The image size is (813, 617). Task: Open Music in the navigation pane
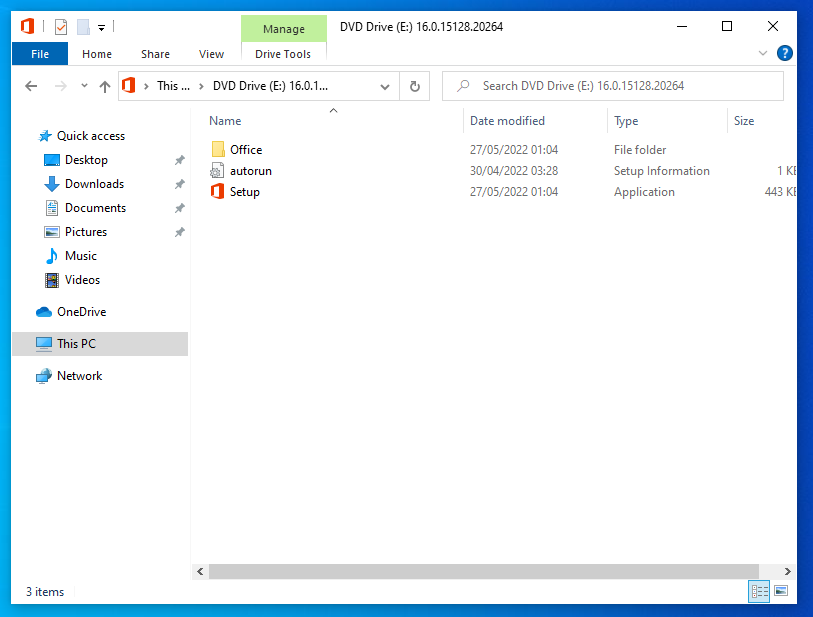point(80,256)
